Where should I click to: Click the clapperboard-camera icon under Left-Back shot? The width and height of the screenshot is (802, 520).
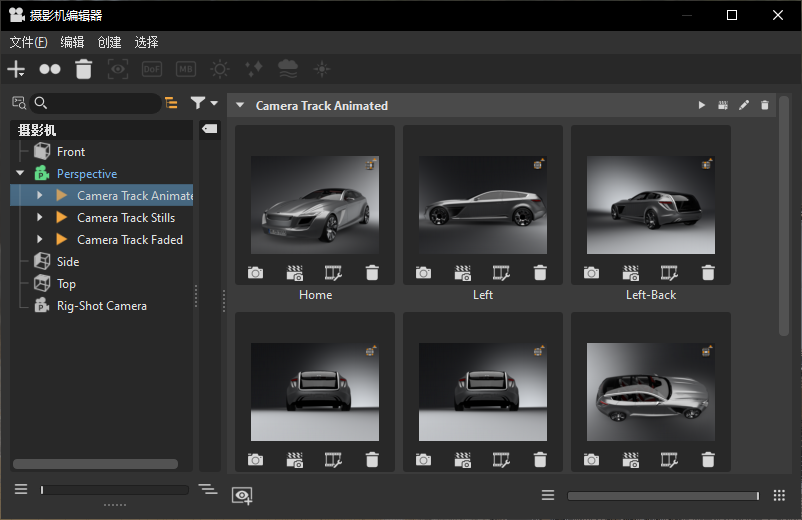point(630,273)
